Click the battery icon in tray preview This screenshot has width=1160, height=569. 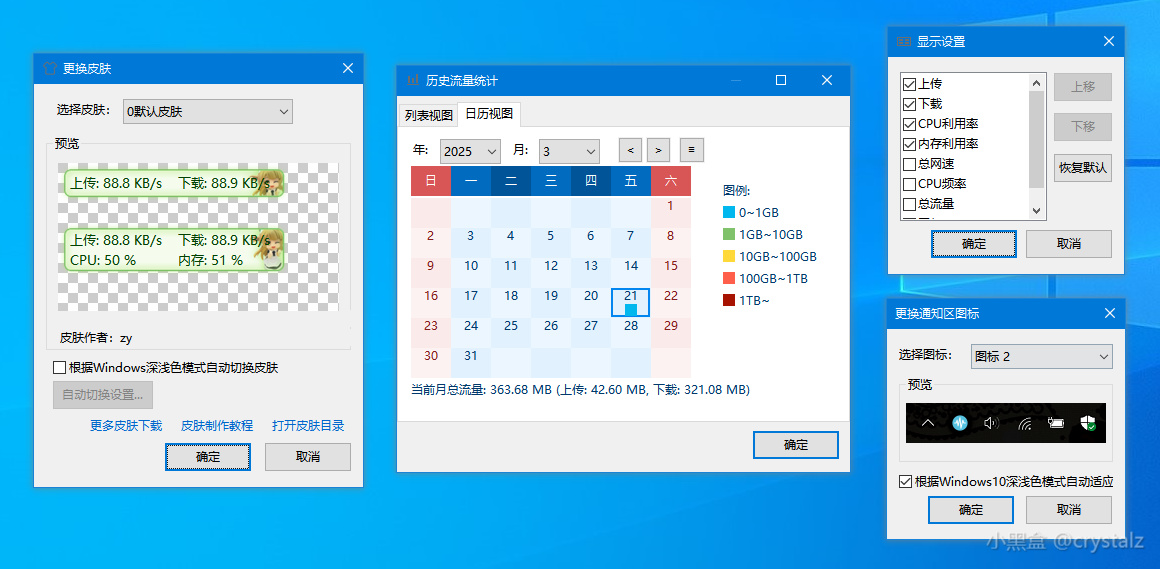click(1056, 423)
